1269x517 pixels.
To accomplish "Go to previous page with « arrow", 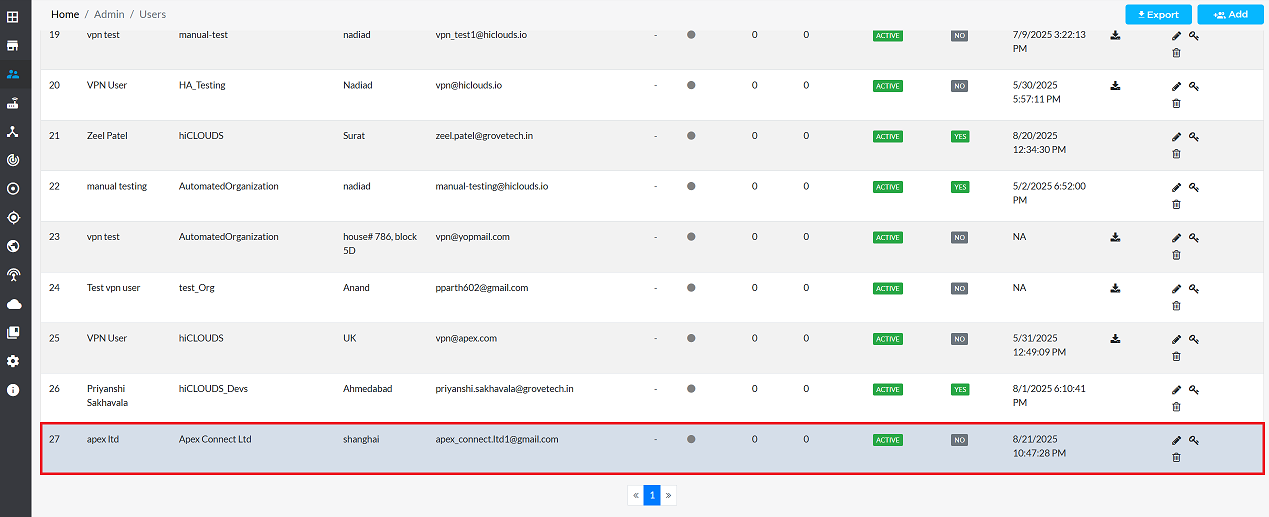I will tap(635, 495).
